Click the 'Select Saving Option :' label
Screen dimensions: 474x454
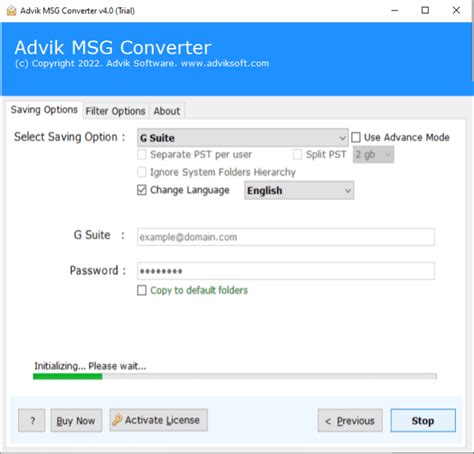pyautogui.click(x=70, y=137)
